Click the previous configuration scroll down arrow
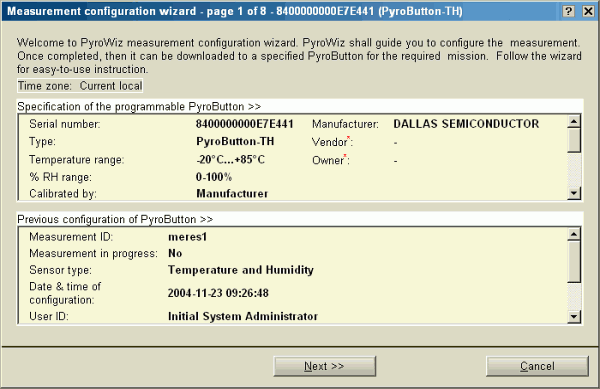Image resolution: width=600 pixels, height=389 pixels. [574, 317]
